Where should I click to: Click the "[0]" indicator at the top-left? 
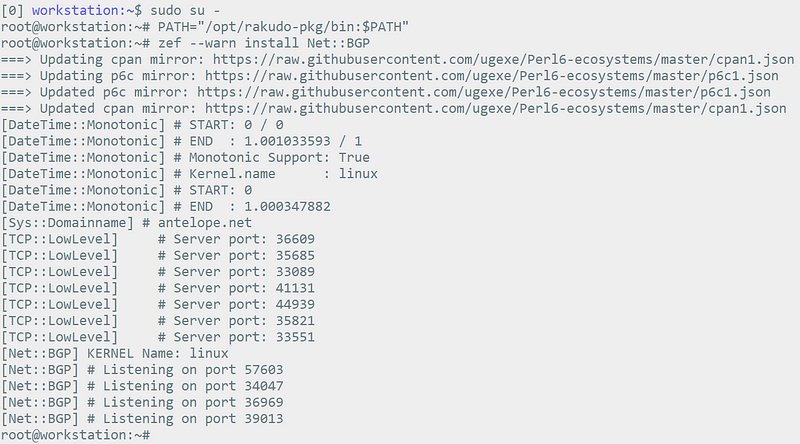pyautogui.click(x=13, y=11)
